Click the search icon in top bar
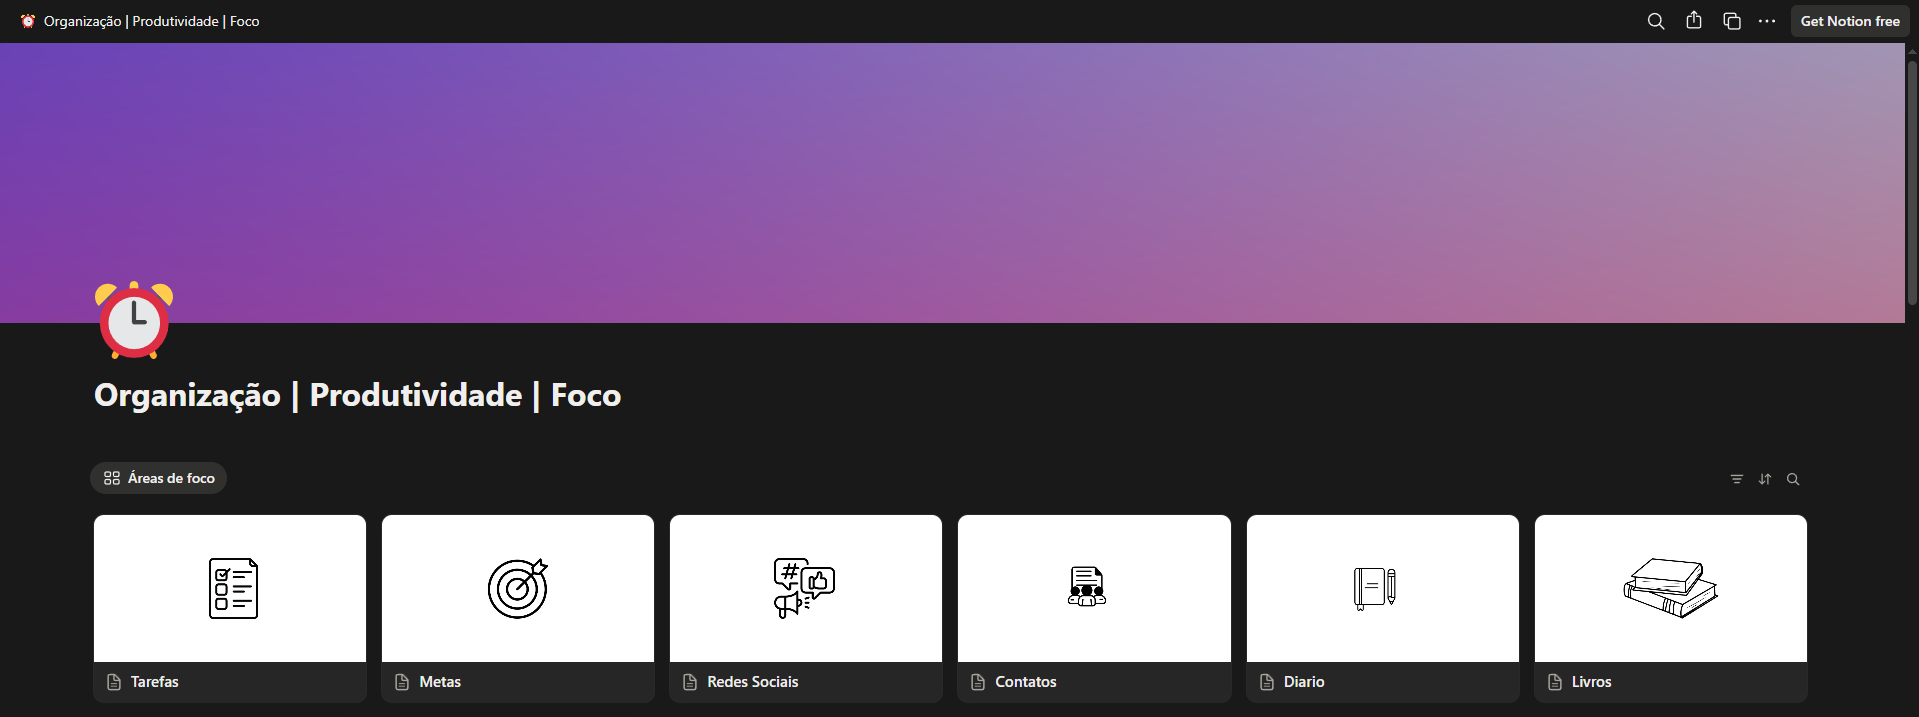This screenshot has height=717, width=1919. [1655, 21]
